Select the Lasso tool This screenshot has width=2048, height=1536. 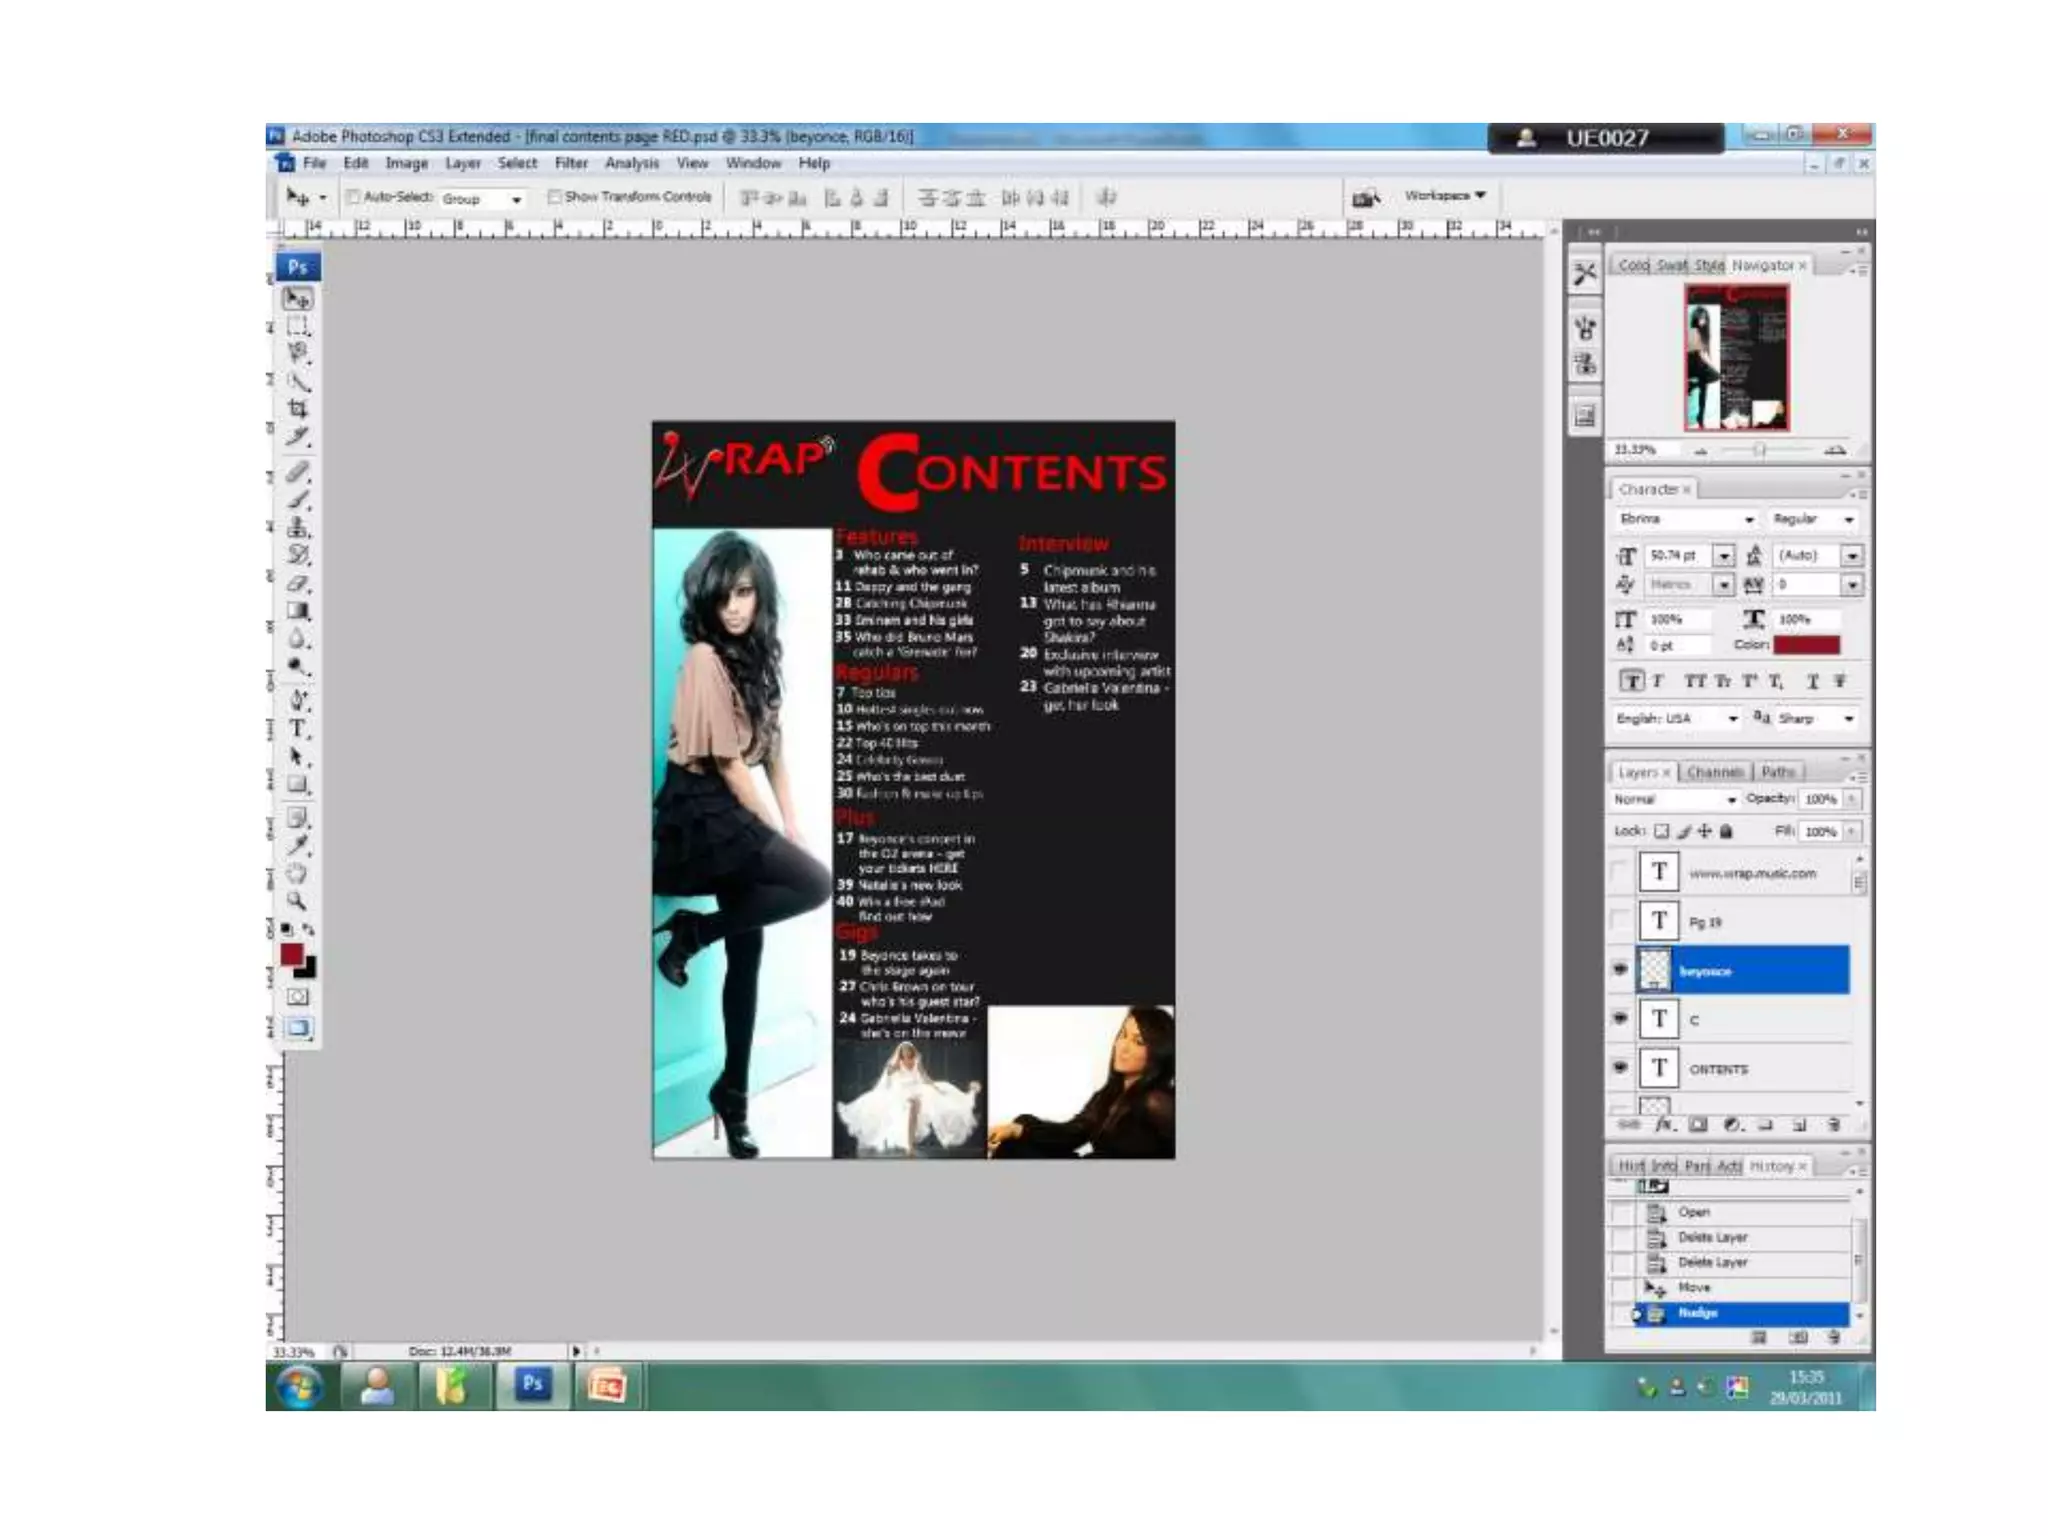point(298,353)
